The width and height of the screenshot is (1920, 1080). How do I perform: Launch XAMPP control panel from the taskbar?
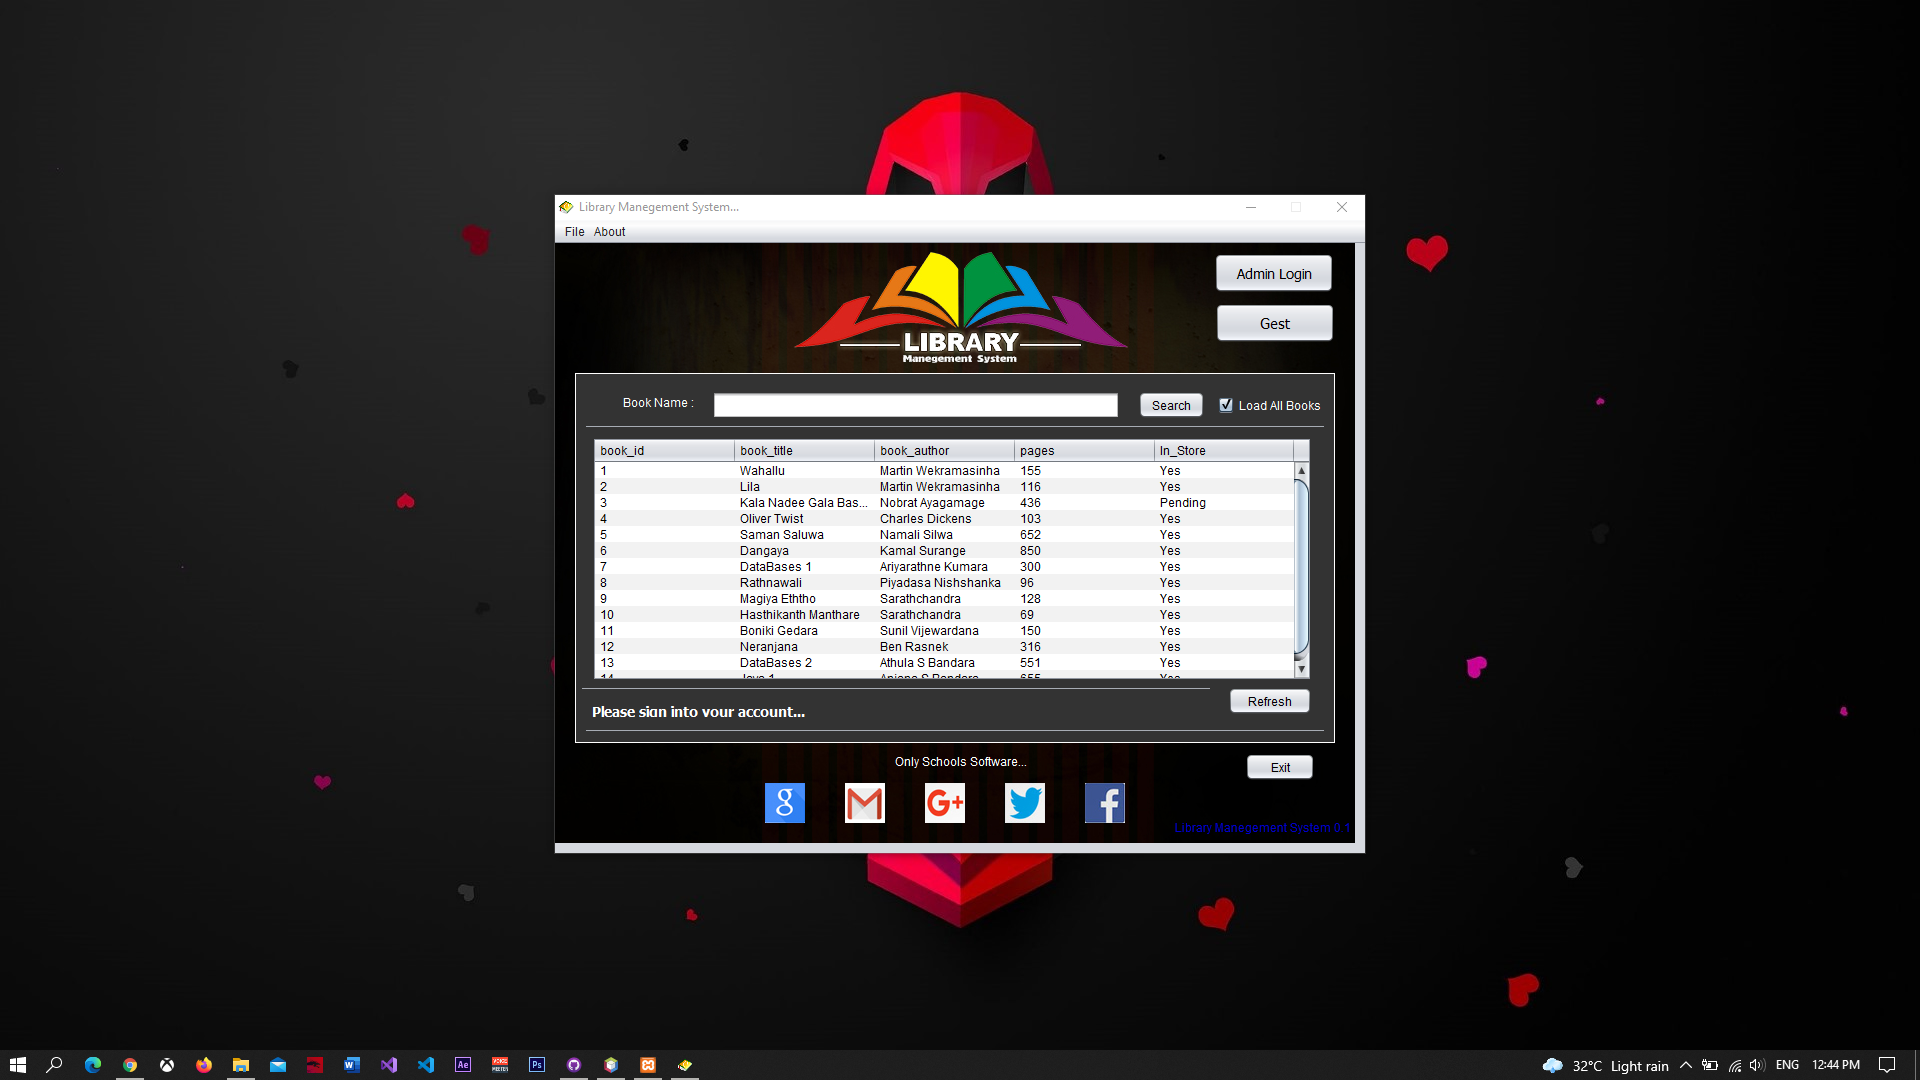(x=648, y=1064)
